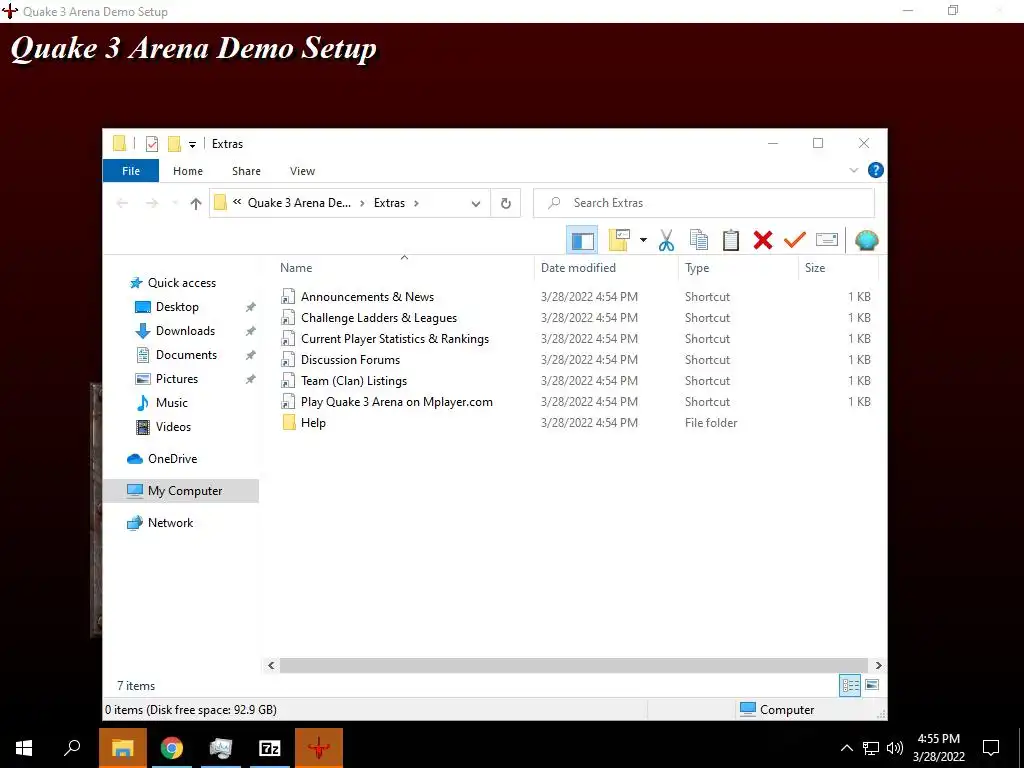This screenshot has width=1024, height=768.
Task: Open the Home ribbon tab
Action: click(x=188, y=171)
